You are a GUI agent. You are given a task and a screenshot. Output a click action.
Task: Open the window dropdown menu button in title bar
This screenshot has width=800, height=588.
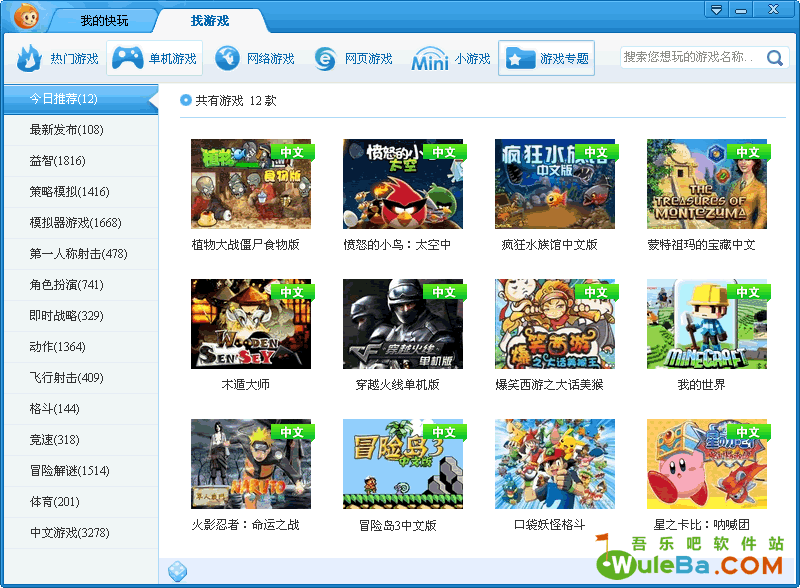pyautogui.click(x=716, y=9)
